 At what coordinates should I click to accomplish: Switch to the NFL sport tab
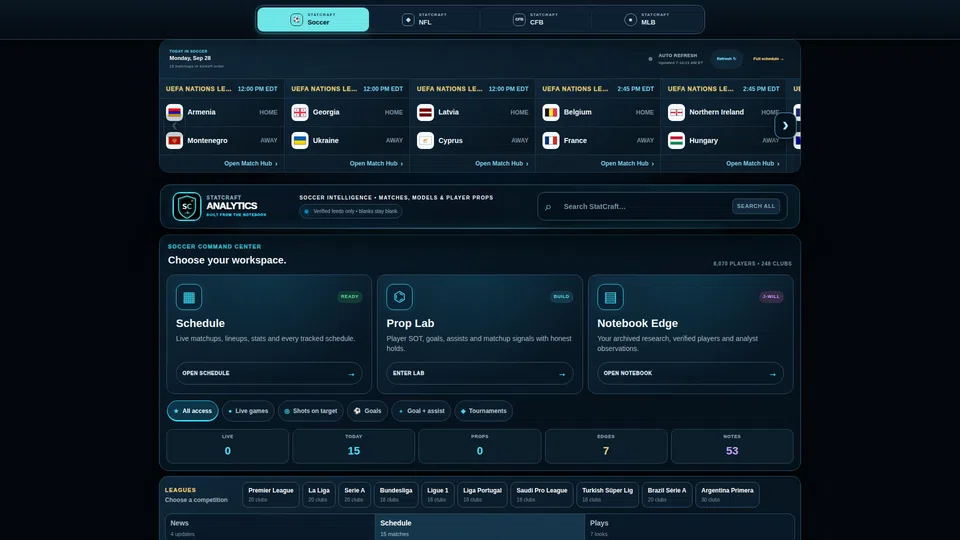pyautogui.click(x=424, y=20)
